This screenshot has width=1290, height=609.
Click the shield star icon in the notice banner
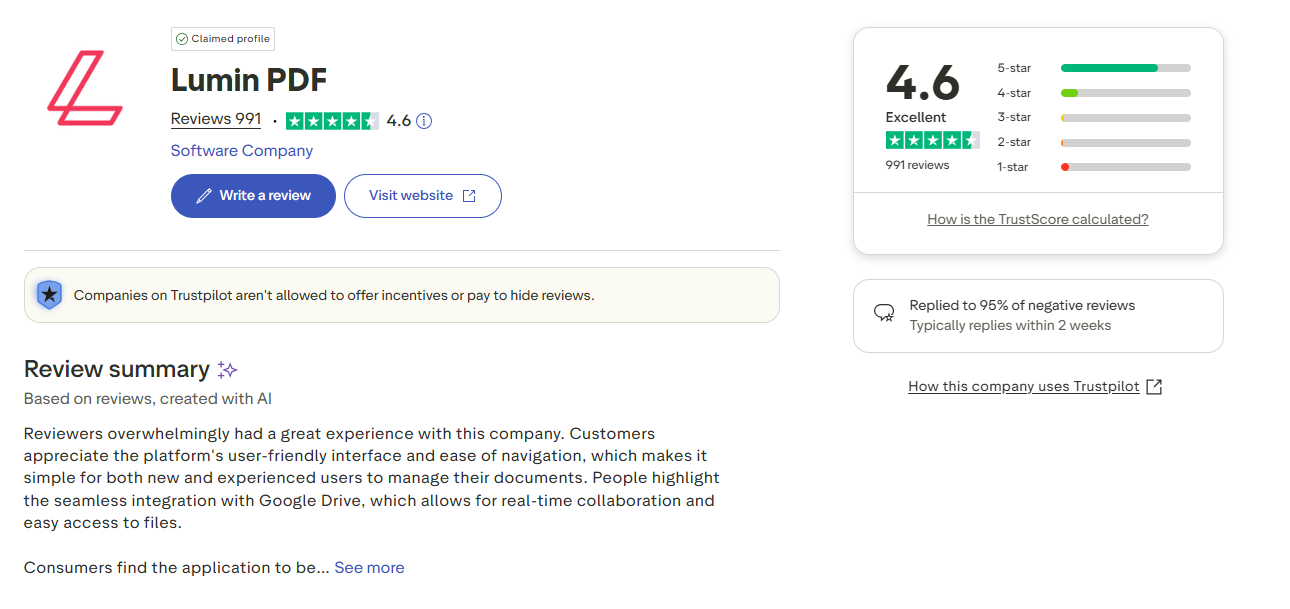coord(49,295)
